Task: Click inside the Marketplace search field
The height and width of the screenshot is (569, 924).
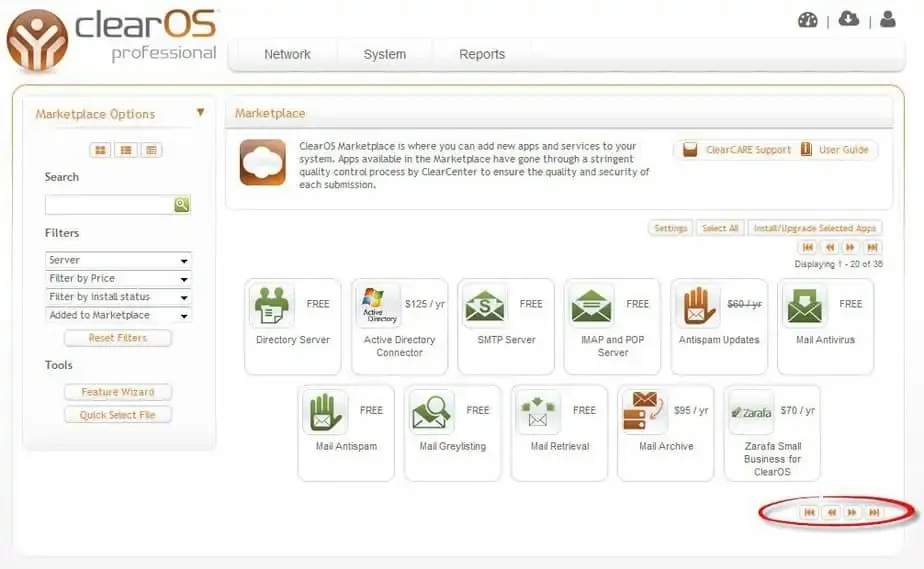Action: pos(109,205)
